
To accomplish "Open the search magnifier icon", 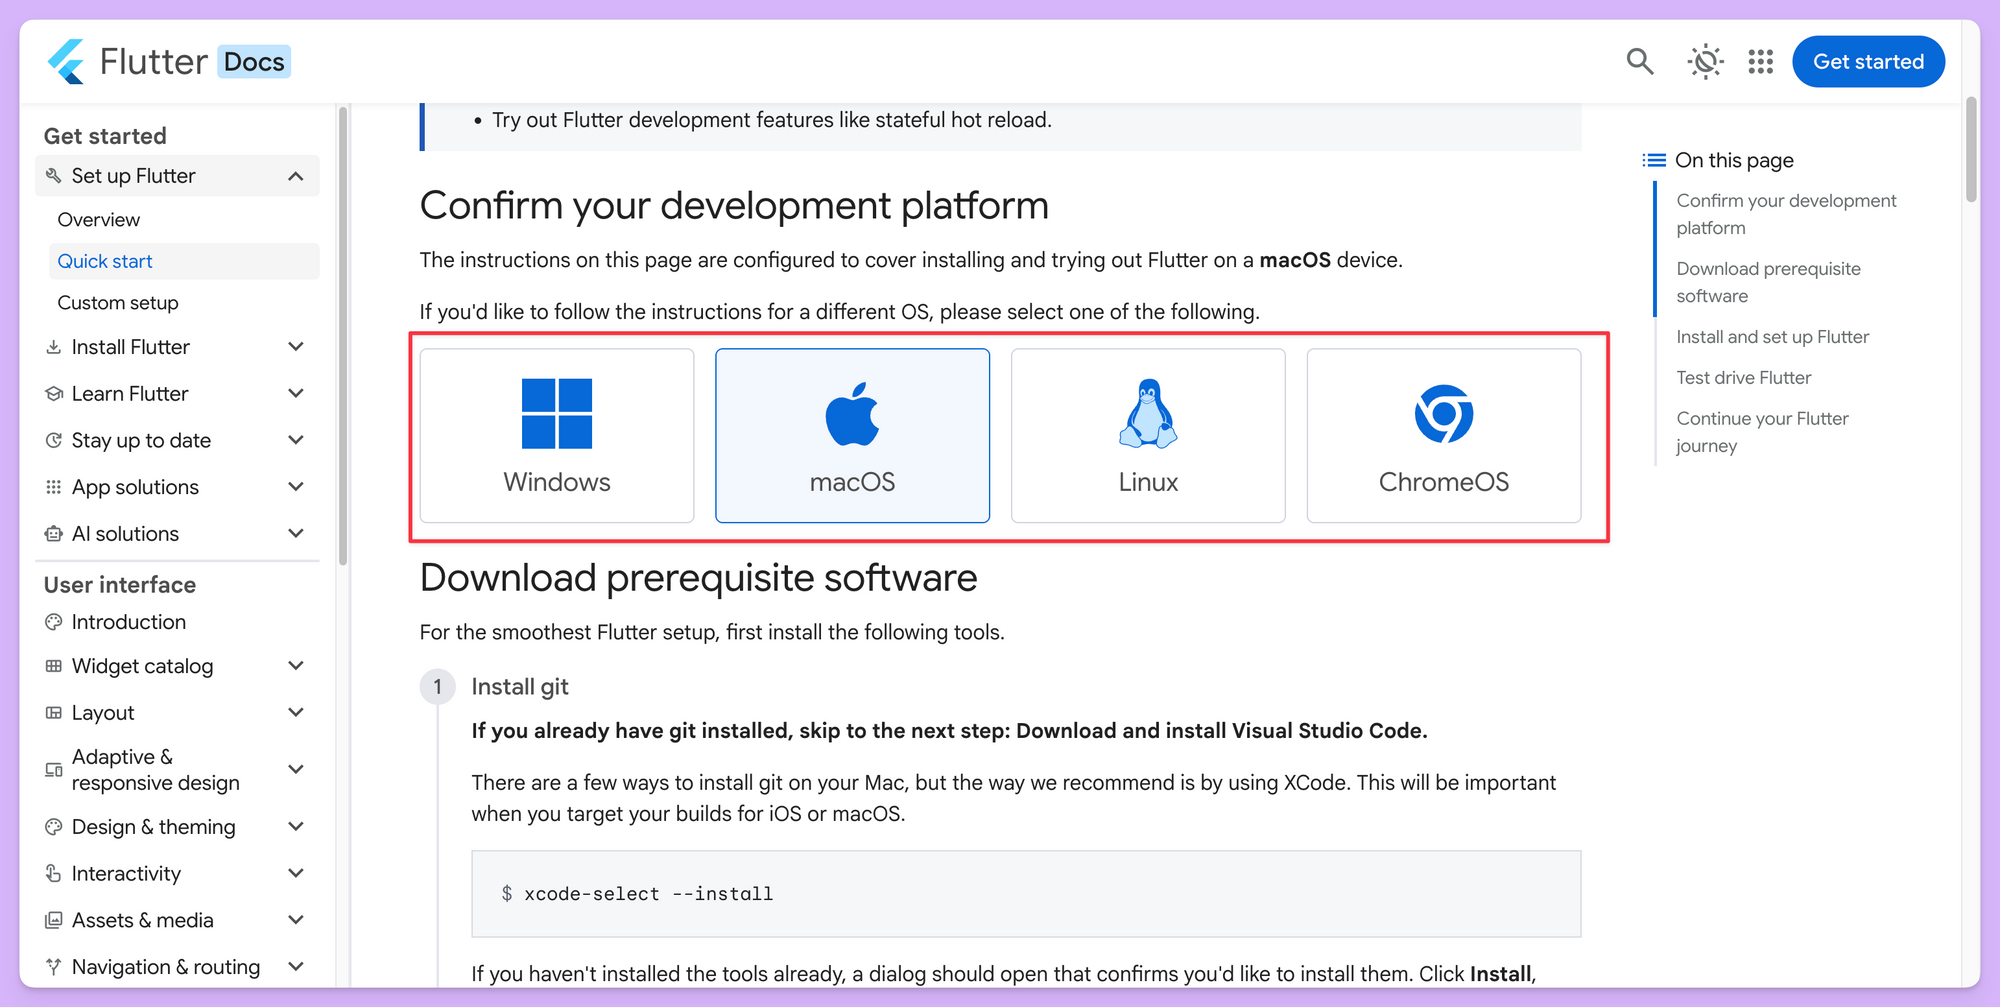I will click(1640, 62).
